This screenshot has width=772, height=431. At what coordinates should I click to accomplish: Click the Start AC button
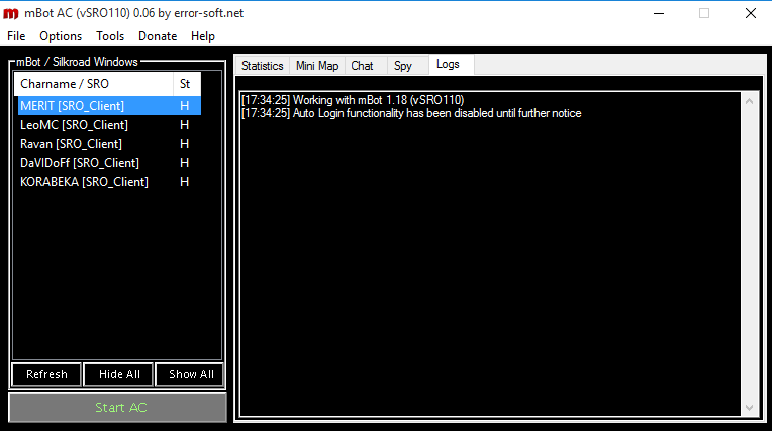click(x=118, y=407)
